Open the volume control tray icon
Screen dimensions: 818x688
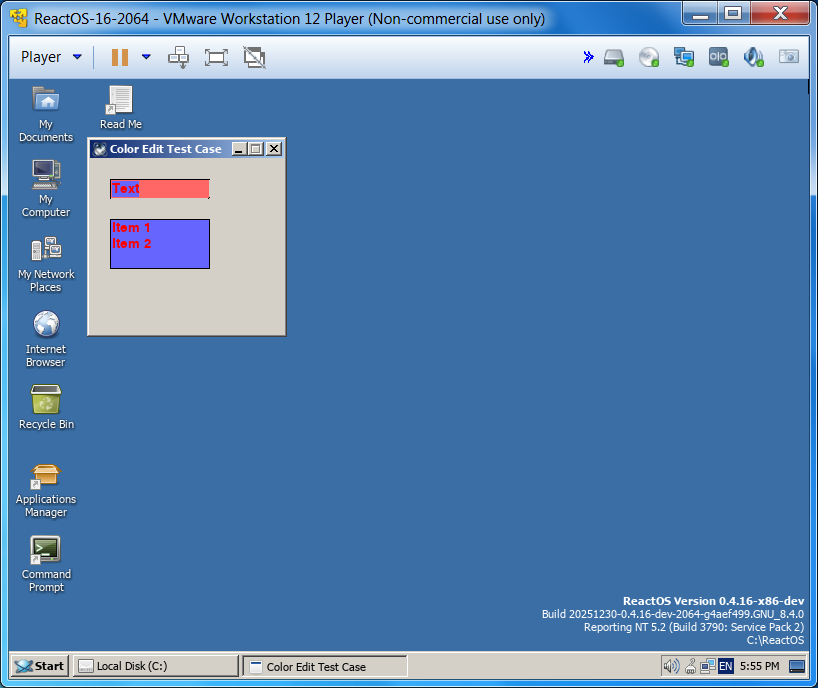click(671, 666)
